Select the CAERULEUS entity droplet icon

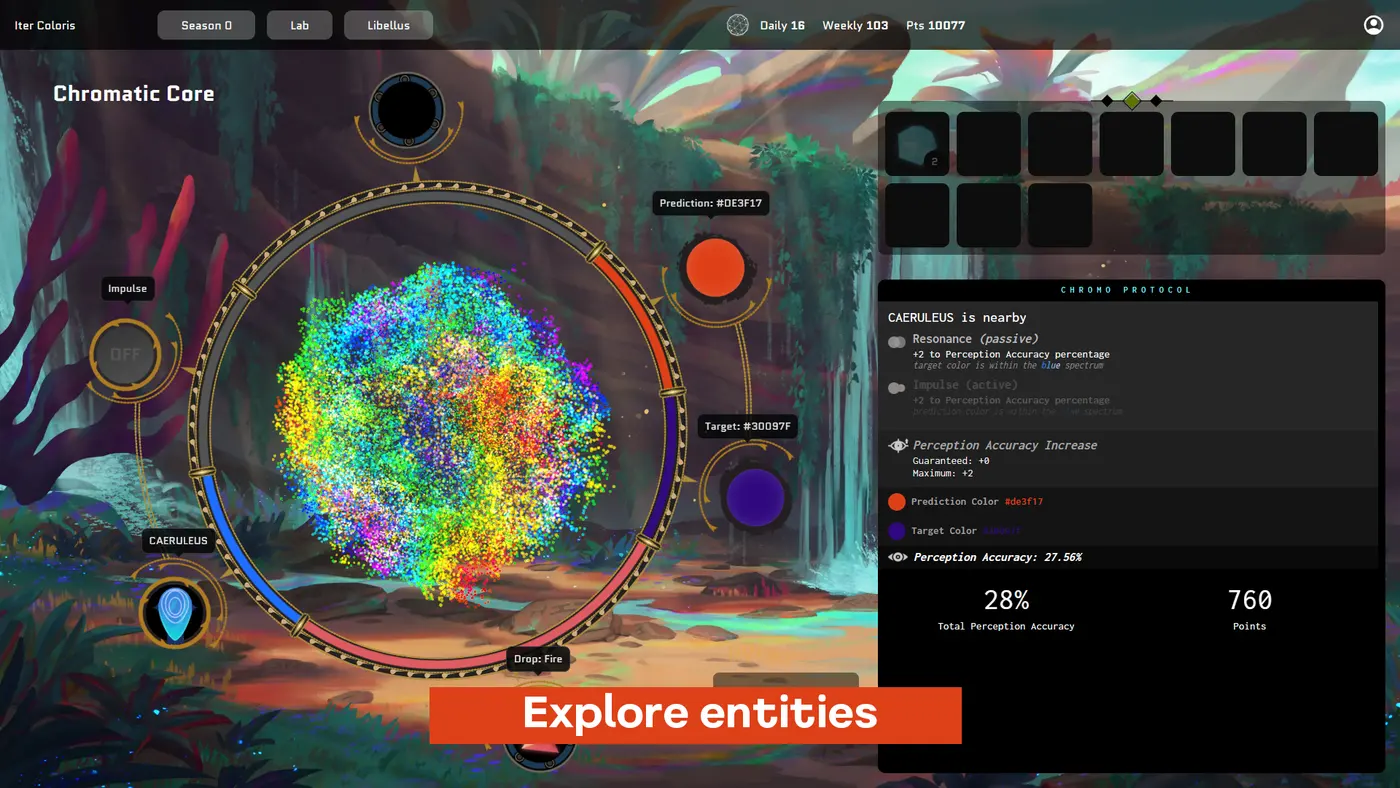point(175,612)
